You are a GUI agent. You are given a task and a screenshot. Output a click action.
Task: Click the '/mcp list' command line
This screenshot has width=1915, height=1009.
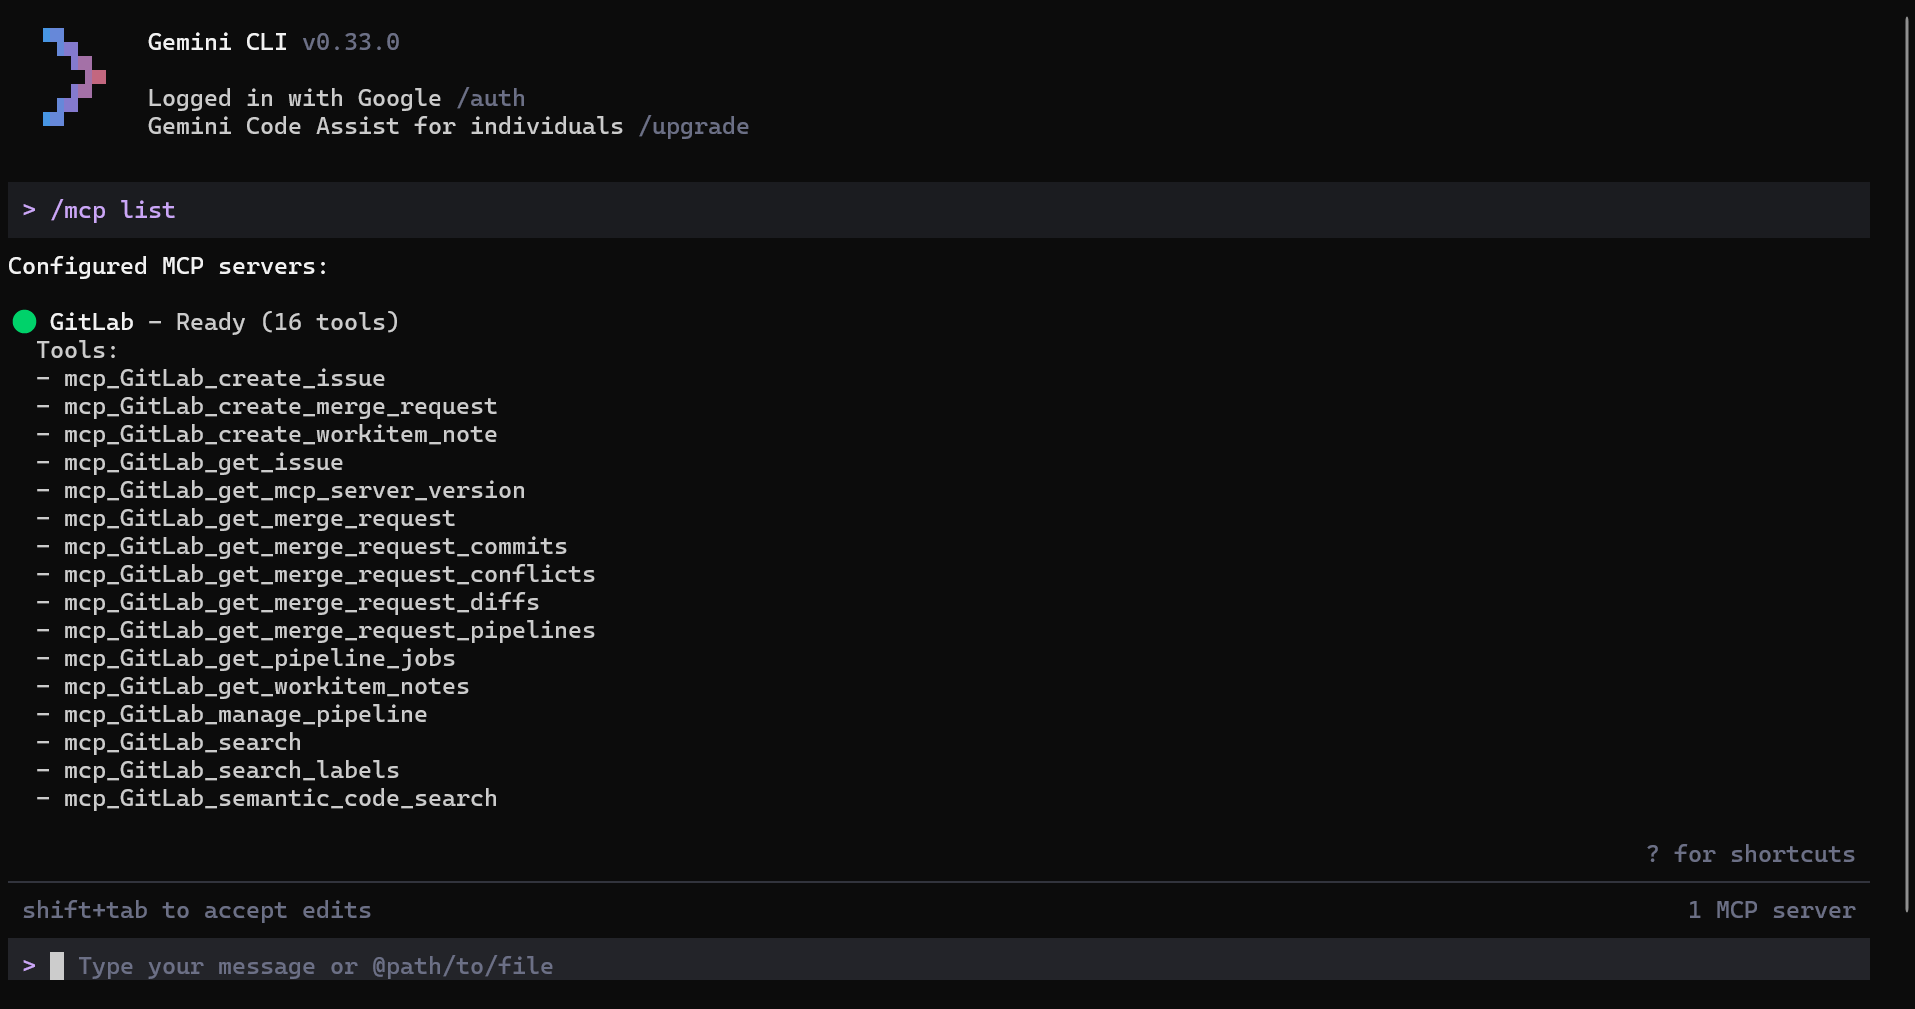coord(112,210)
